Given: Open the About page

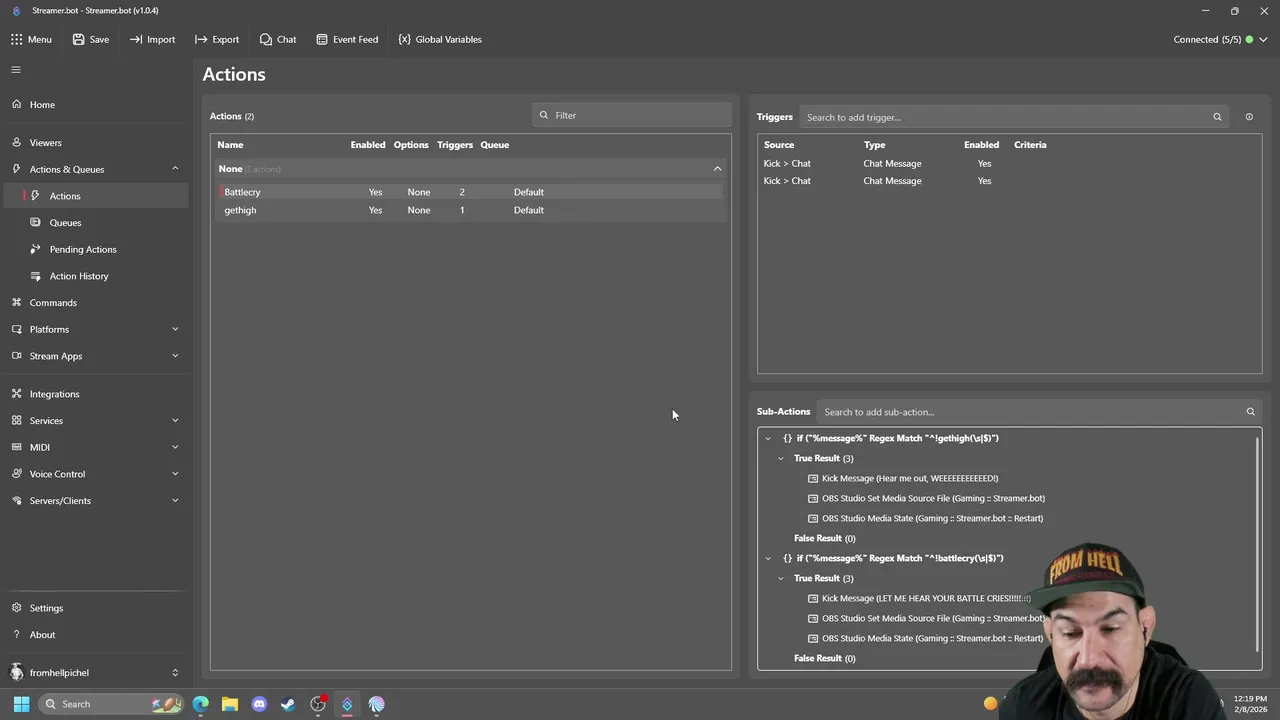Looking at the screenshot, I should [x=95, y=634].
